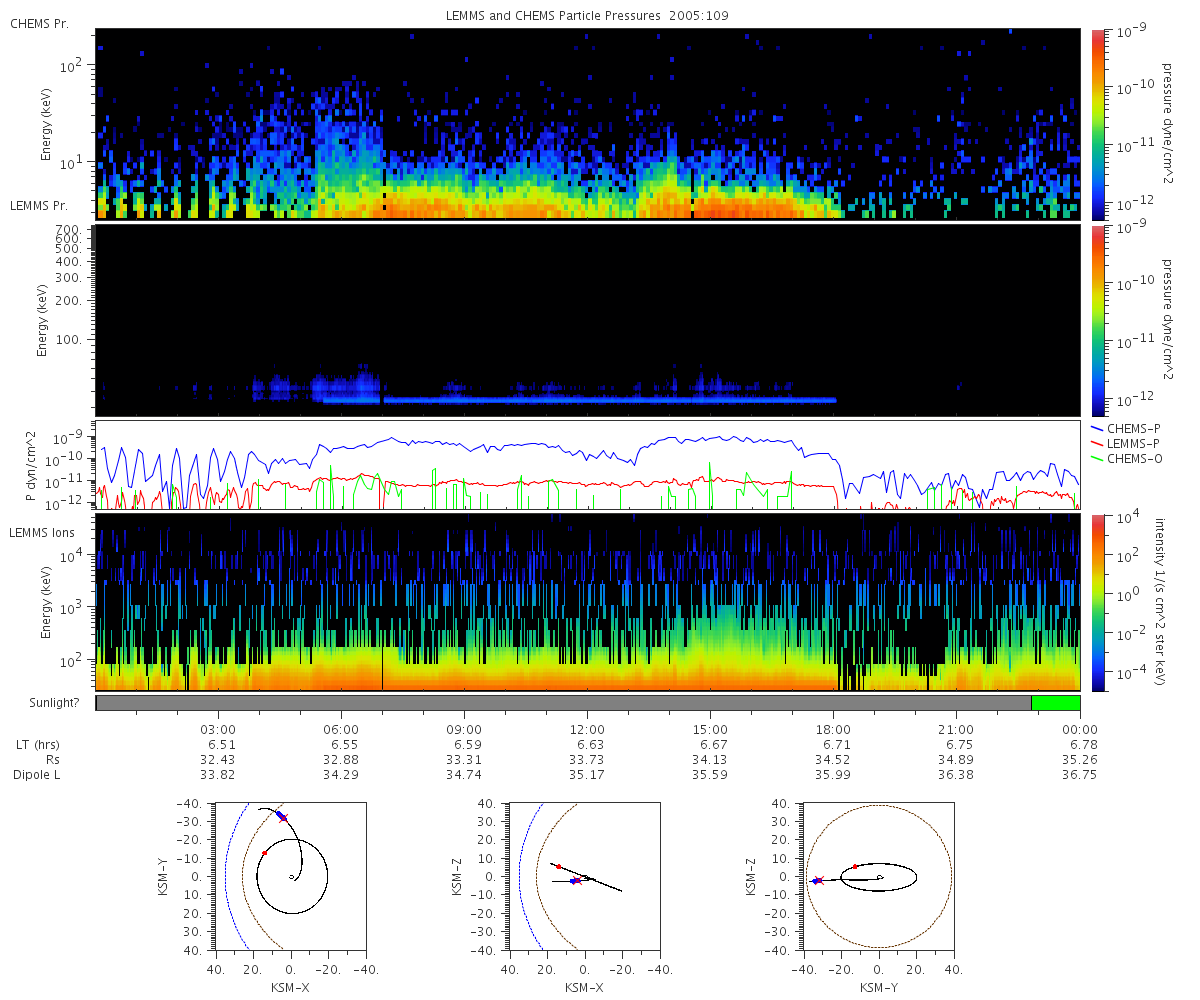Click the LEMMS Ions spectrogram panel
Screen dimensions: 1200x1000
pyautogui.click(x=588, y=603)
